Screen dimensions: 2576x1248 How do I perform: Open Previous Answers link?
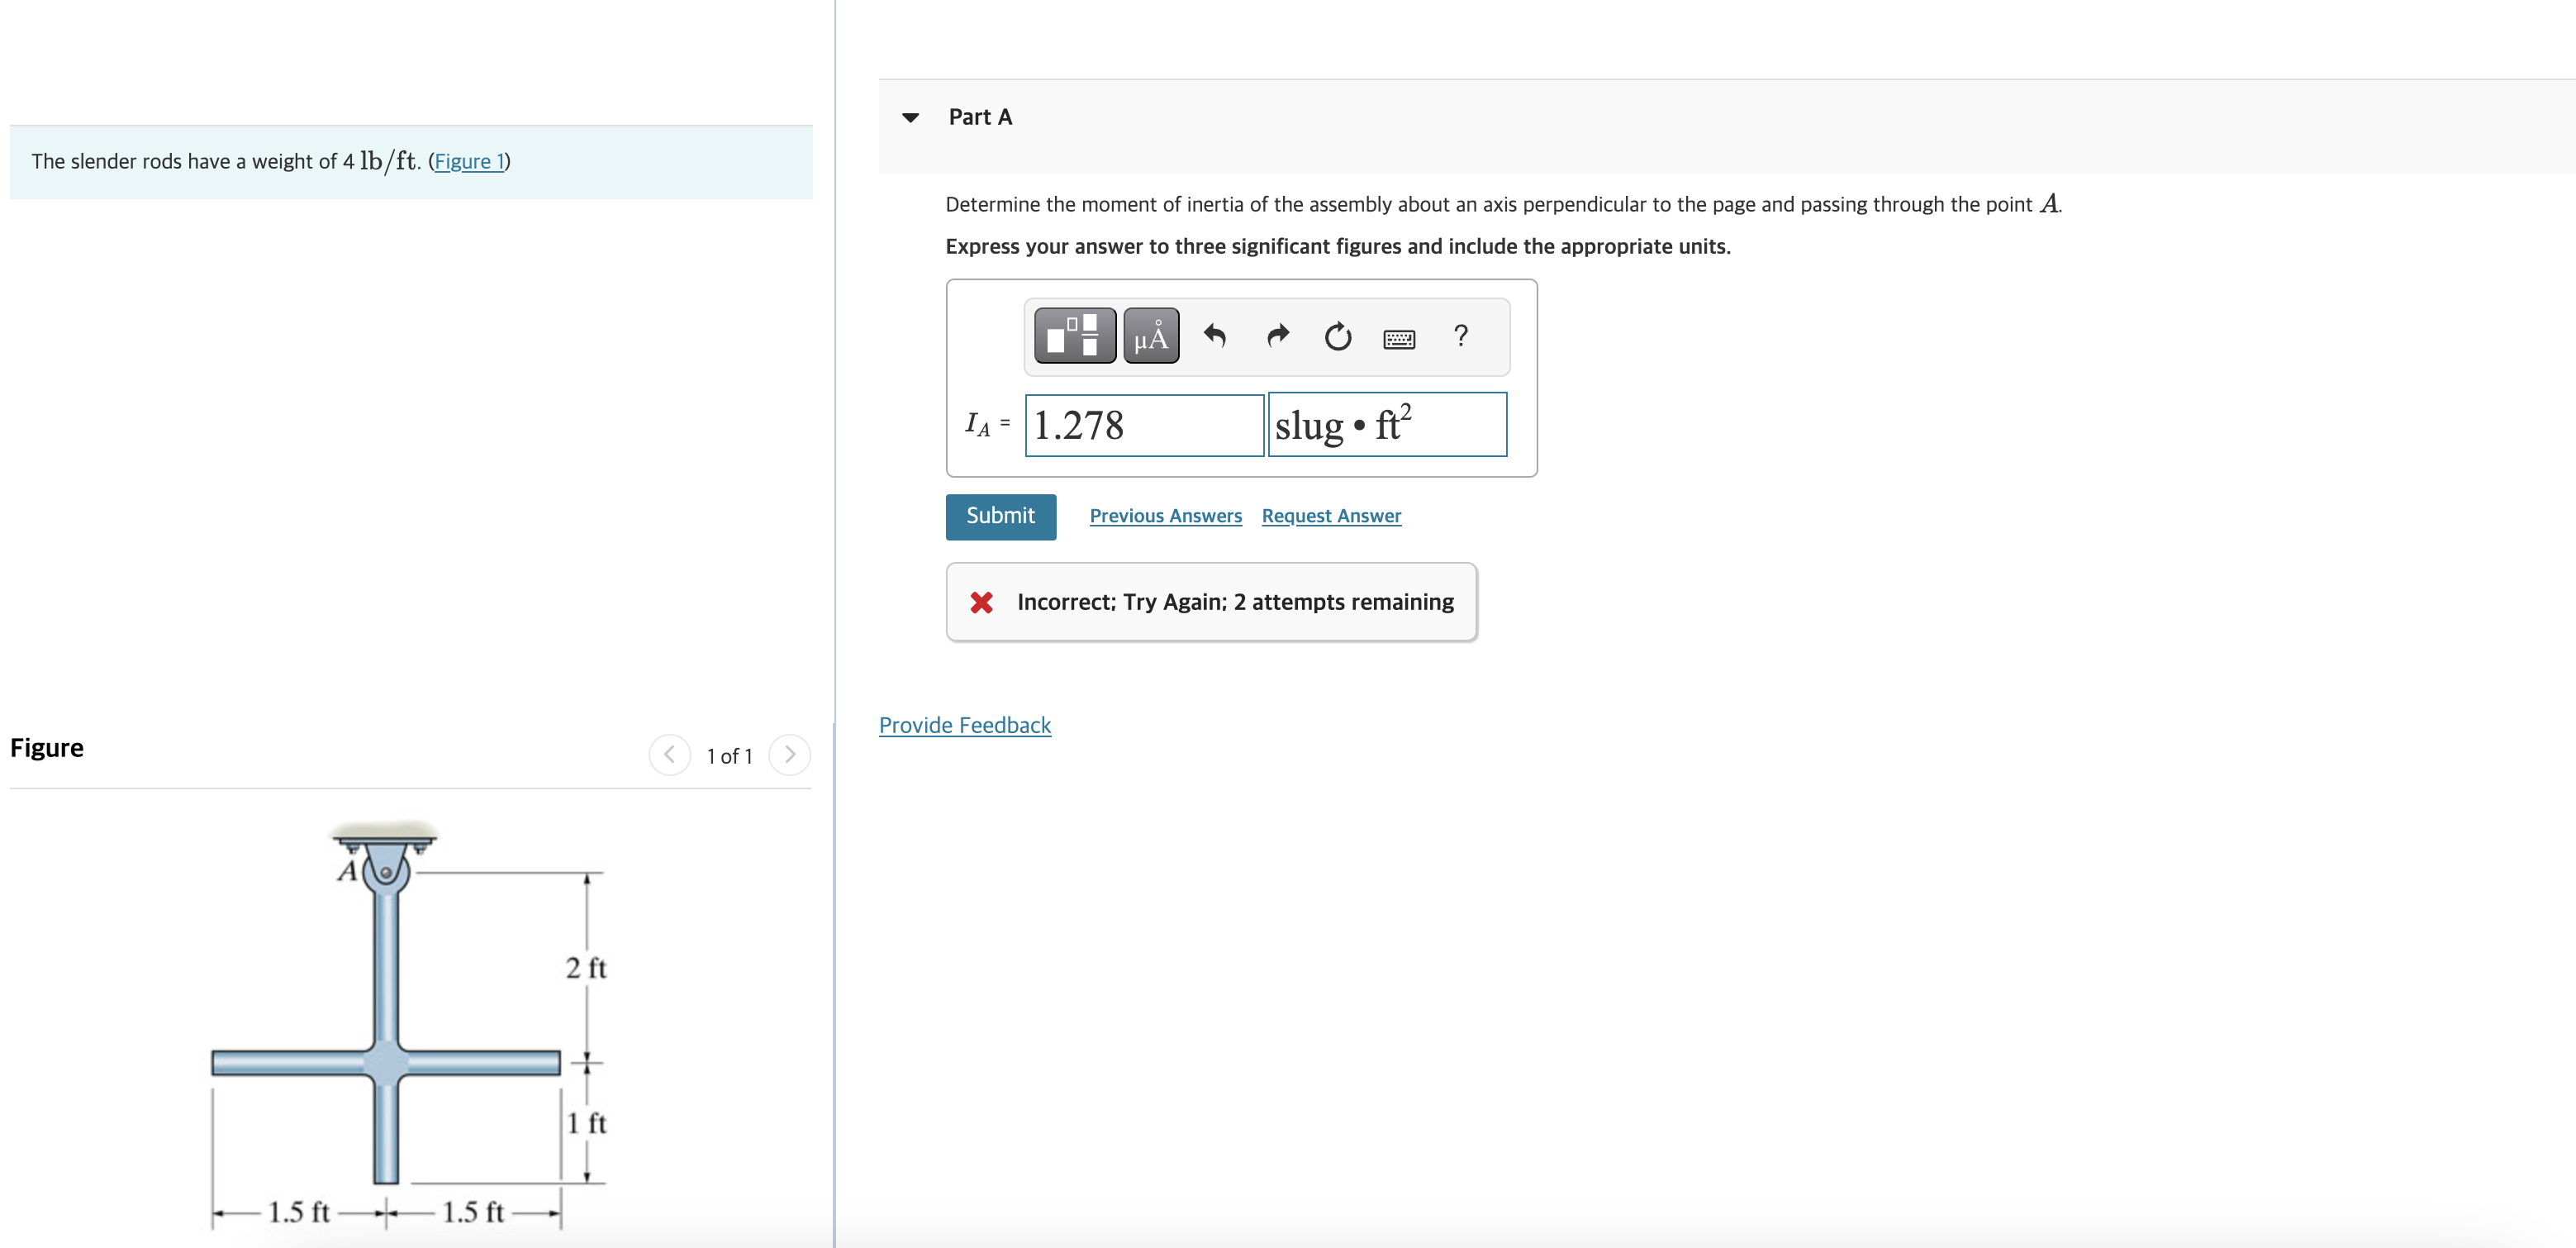click(1165, 516)
